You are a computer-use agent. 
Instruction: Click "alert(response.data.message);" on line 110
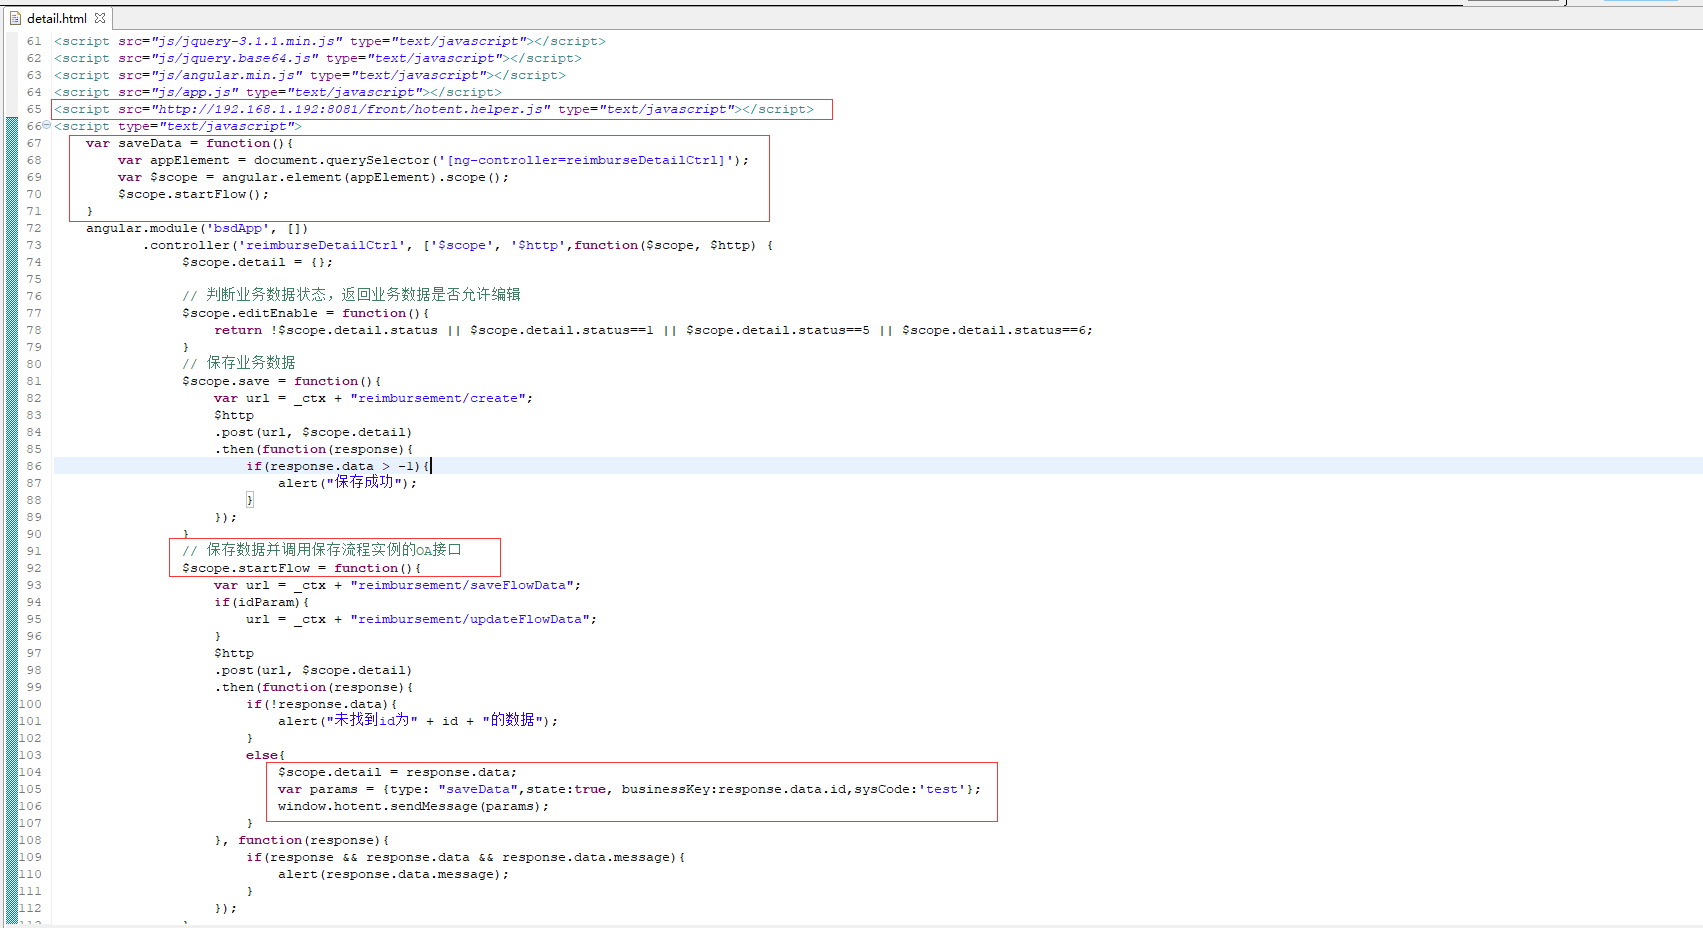394,874
